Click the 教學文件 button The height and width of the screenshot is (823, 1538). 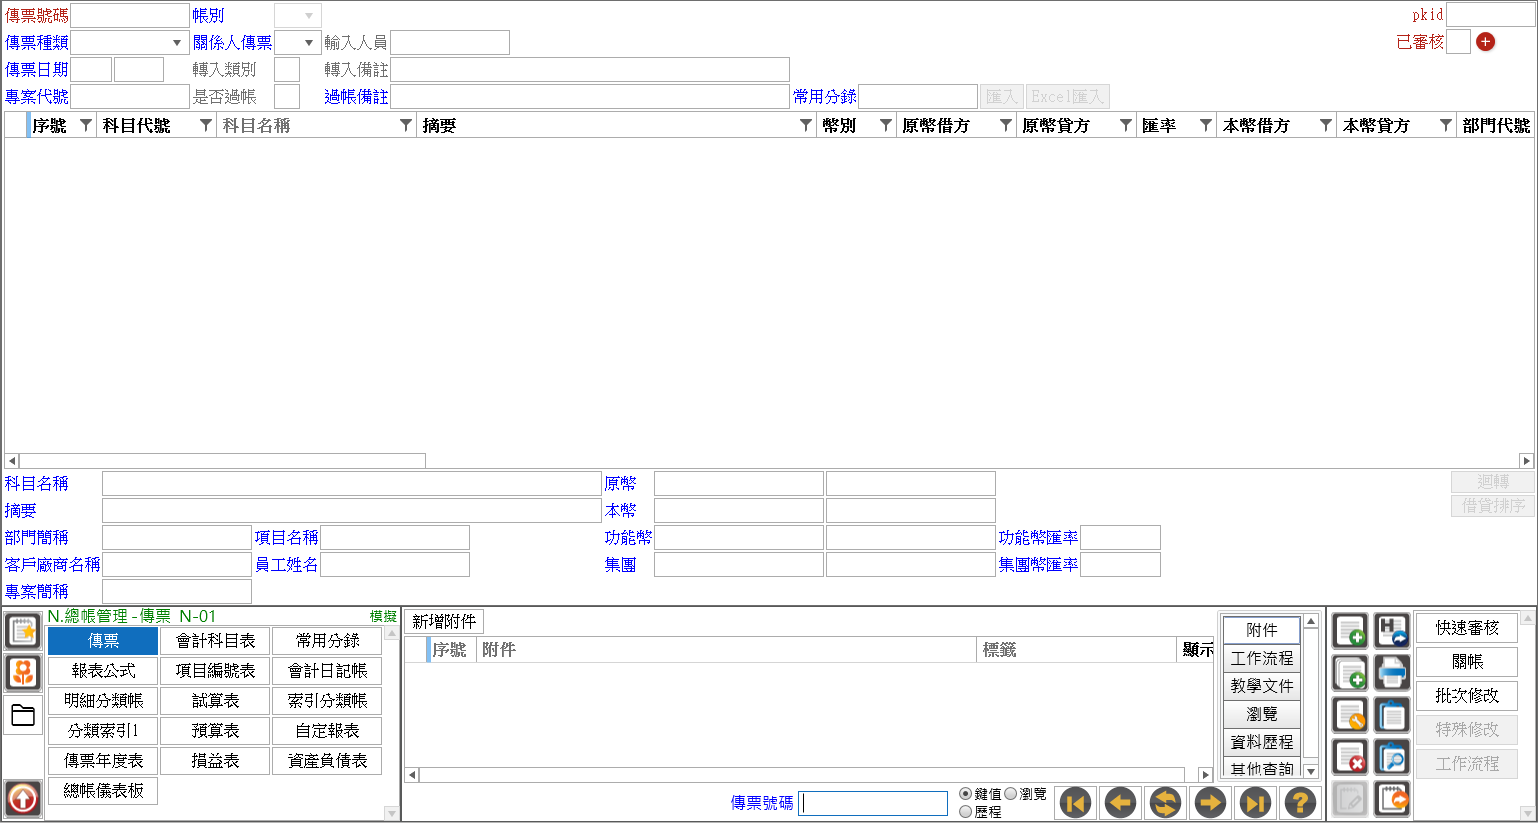click(1261, 686)
